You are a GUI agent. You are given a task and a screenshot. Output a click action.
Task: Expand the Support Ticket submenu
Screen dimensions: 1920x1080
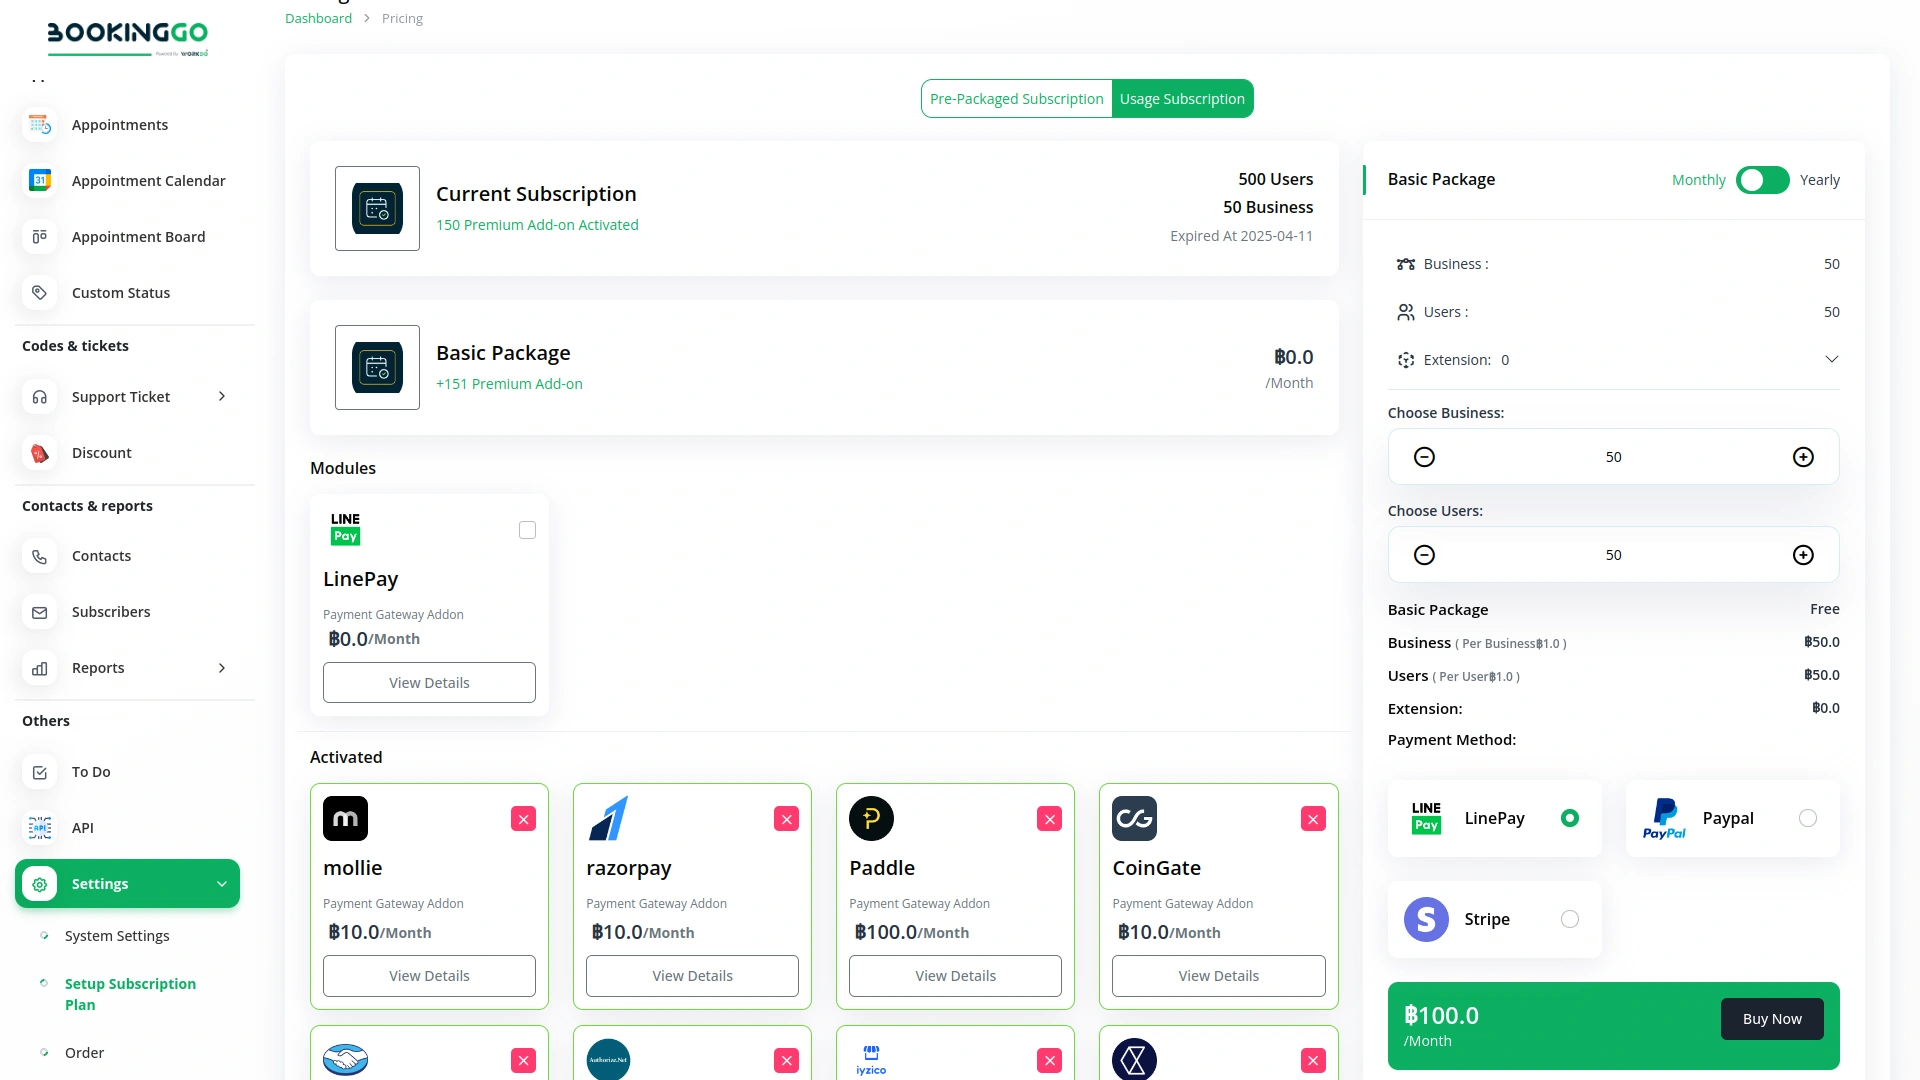222,397
